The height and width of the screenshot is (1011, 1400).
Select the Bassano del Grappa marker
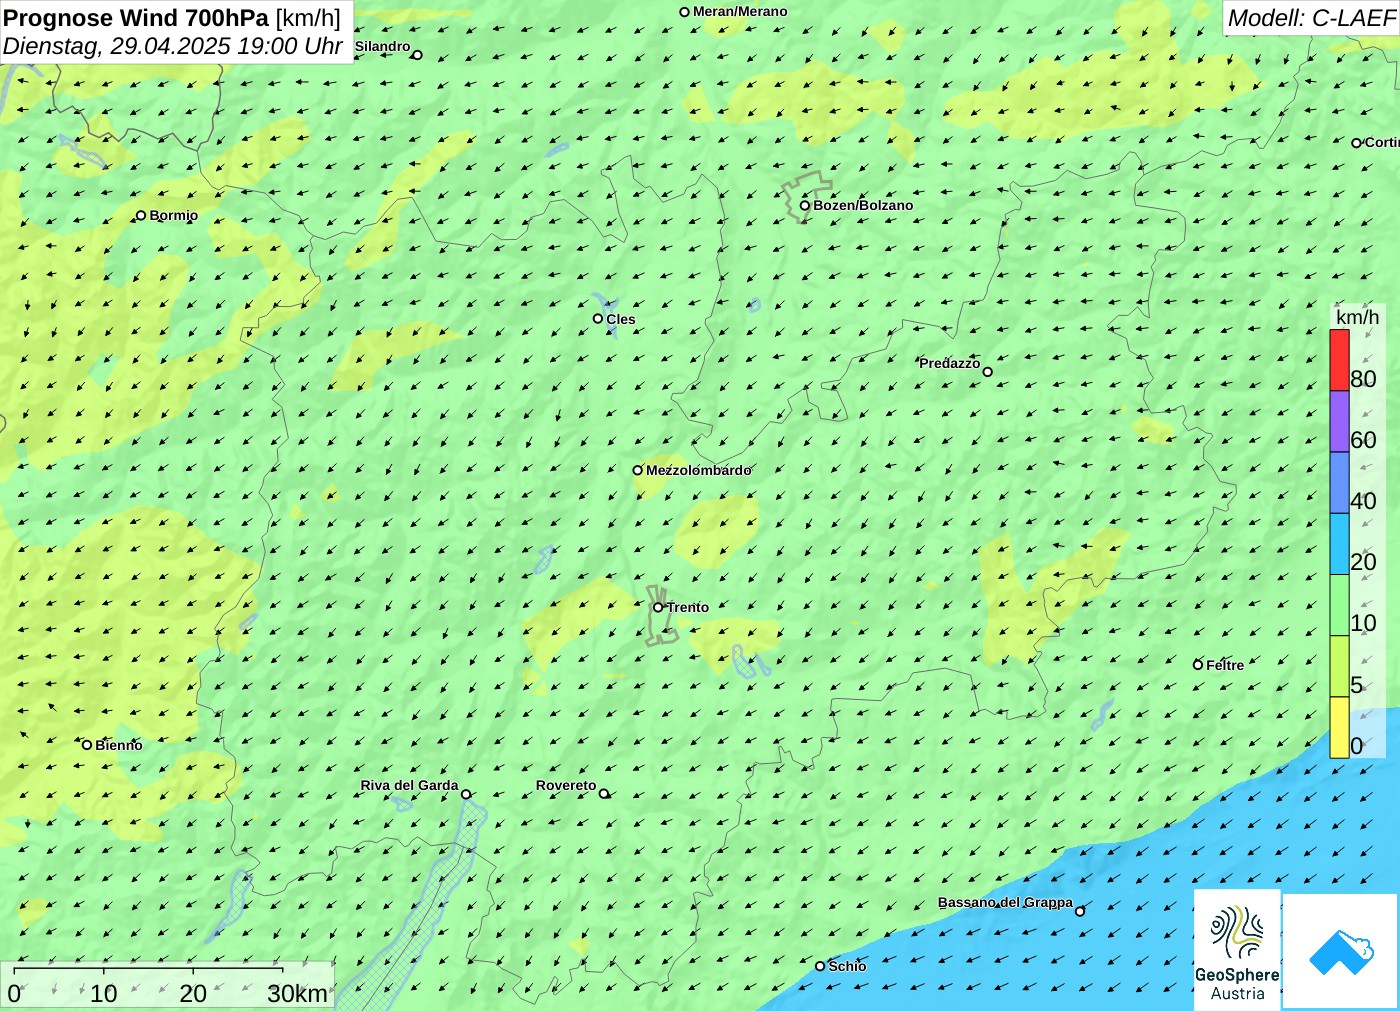coord(1079,911)
